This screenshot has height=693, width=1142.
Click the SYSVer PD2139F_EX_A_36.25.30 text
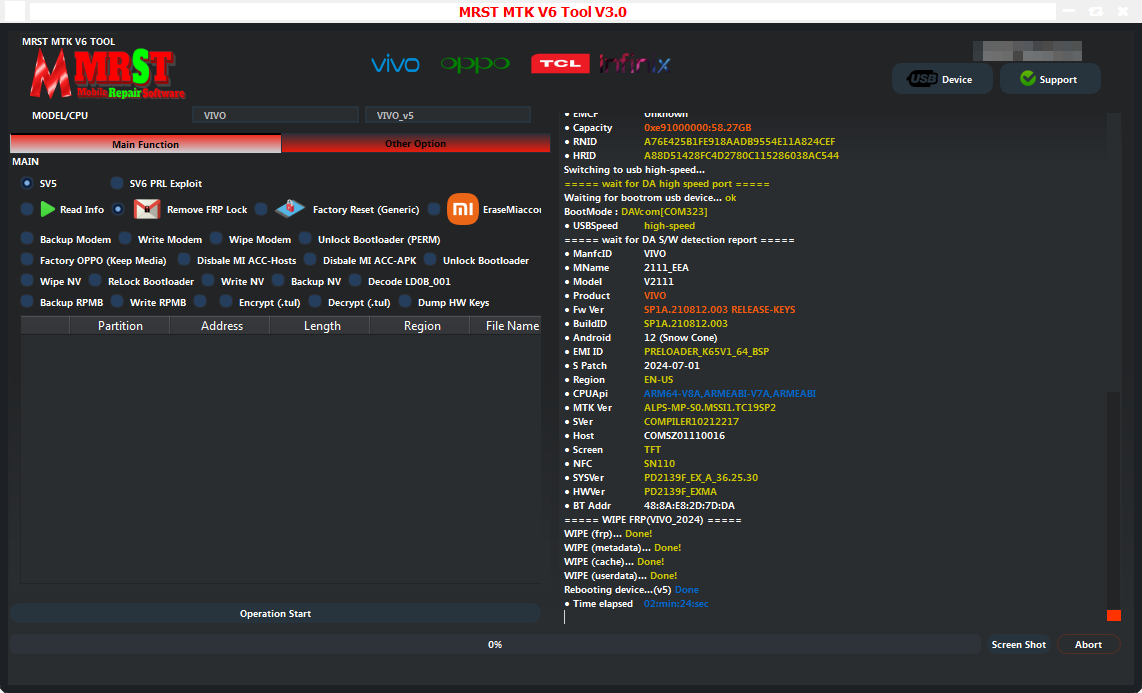(x=701, y=478)
